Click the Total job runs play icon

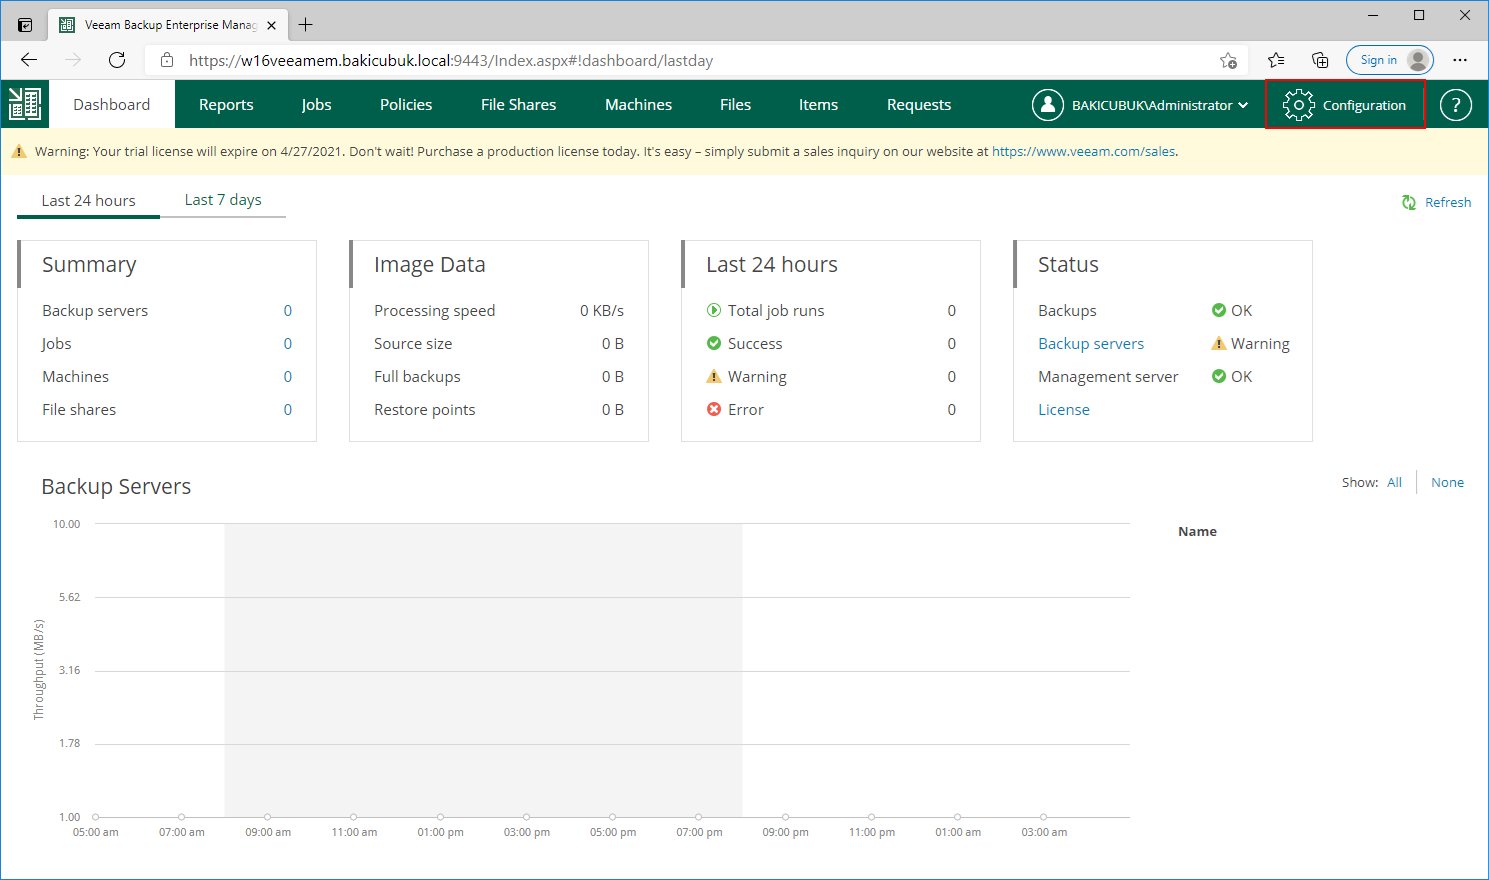(714, 310)
